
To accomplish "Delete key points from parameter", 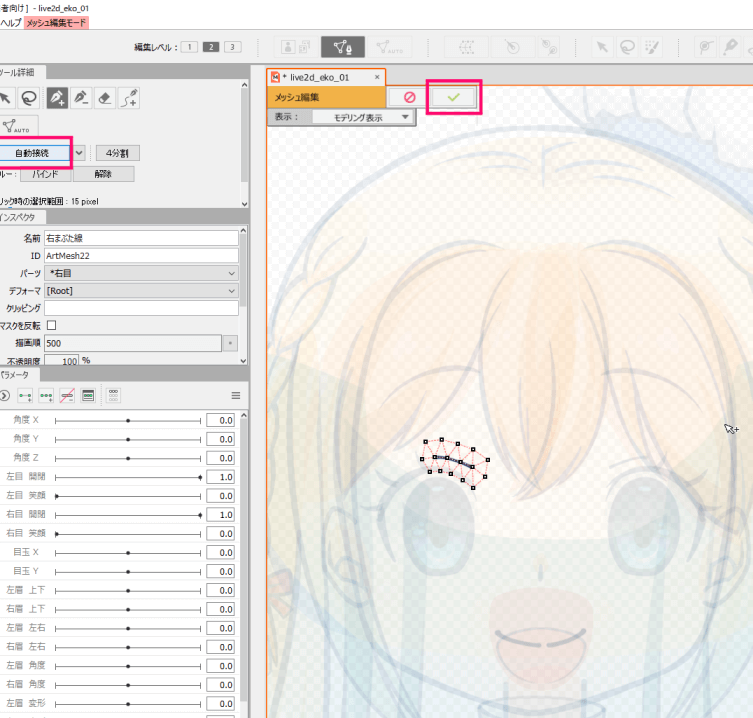I will (x=67, y=396).
